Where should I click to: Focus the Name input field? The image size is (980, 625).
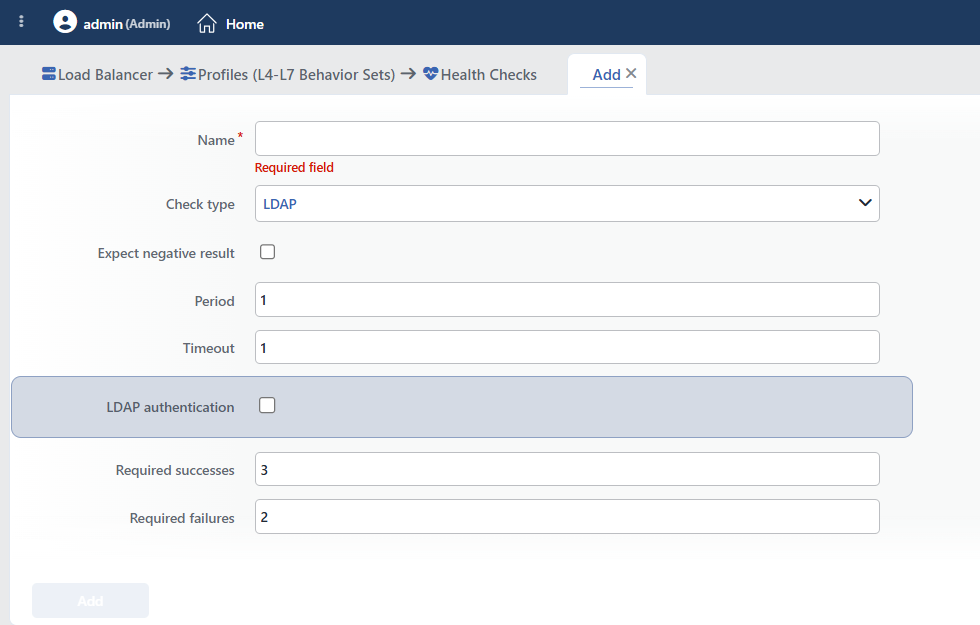click(x=567, y=139)
